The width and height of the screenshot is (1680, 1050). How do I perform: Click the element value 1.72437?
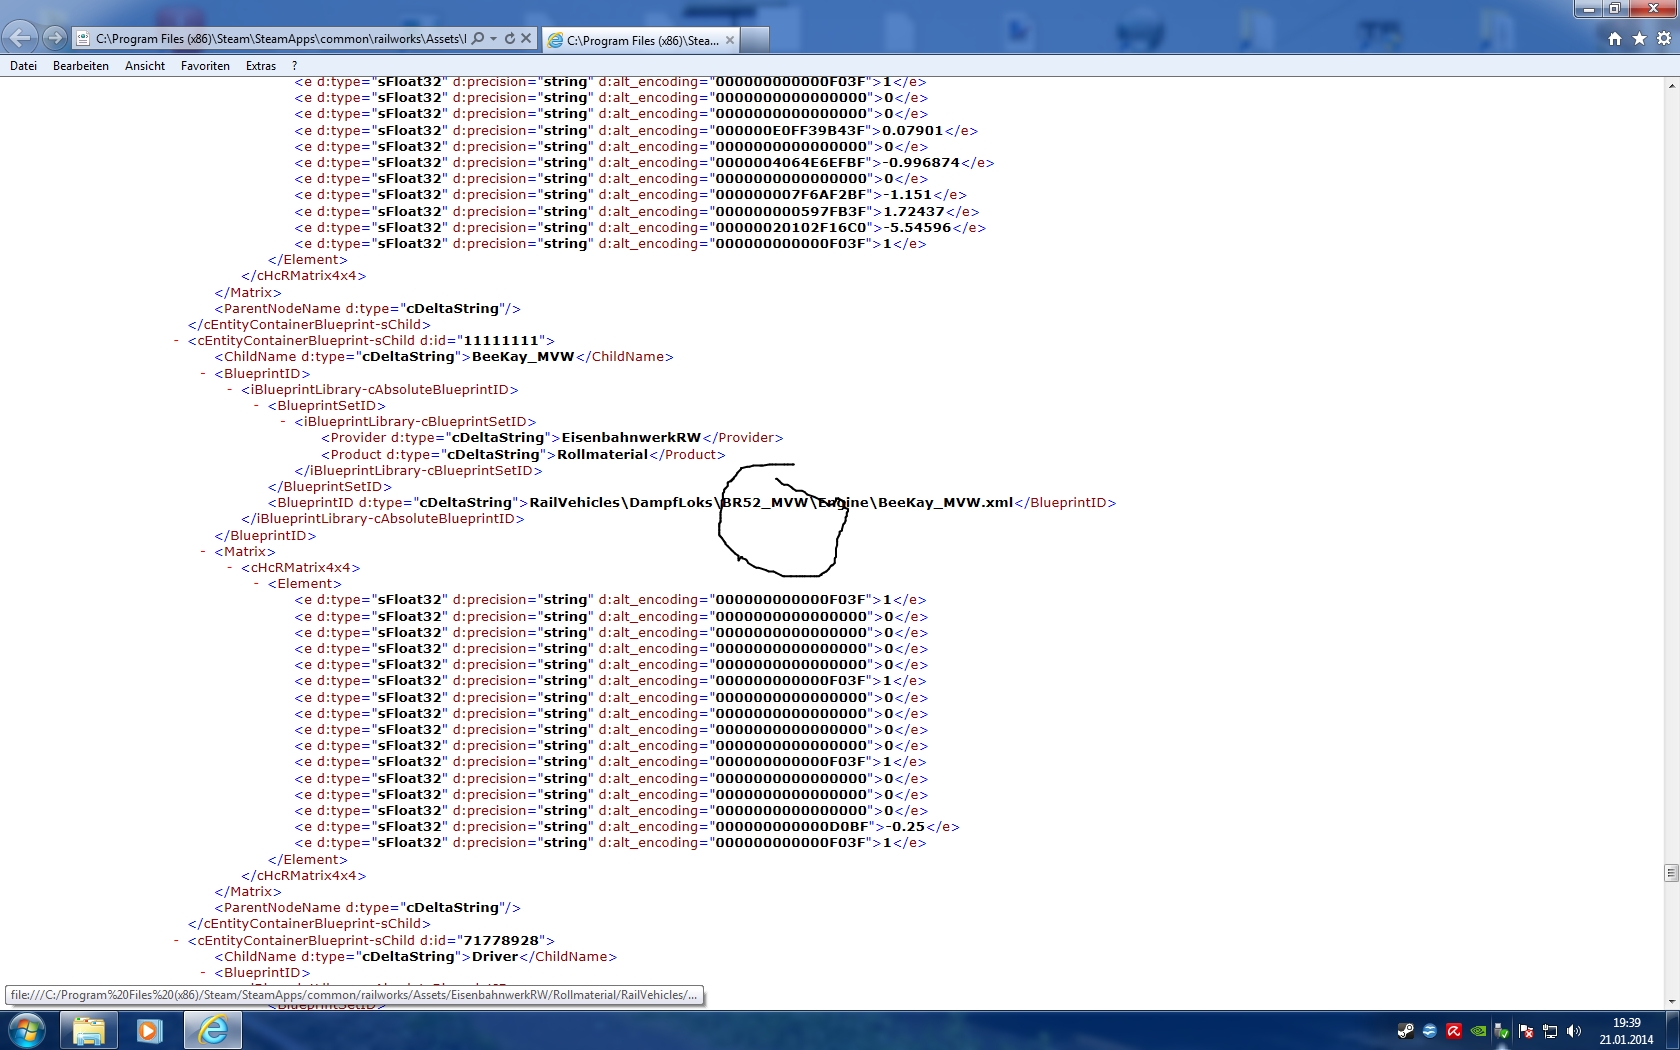coord(914,212)
